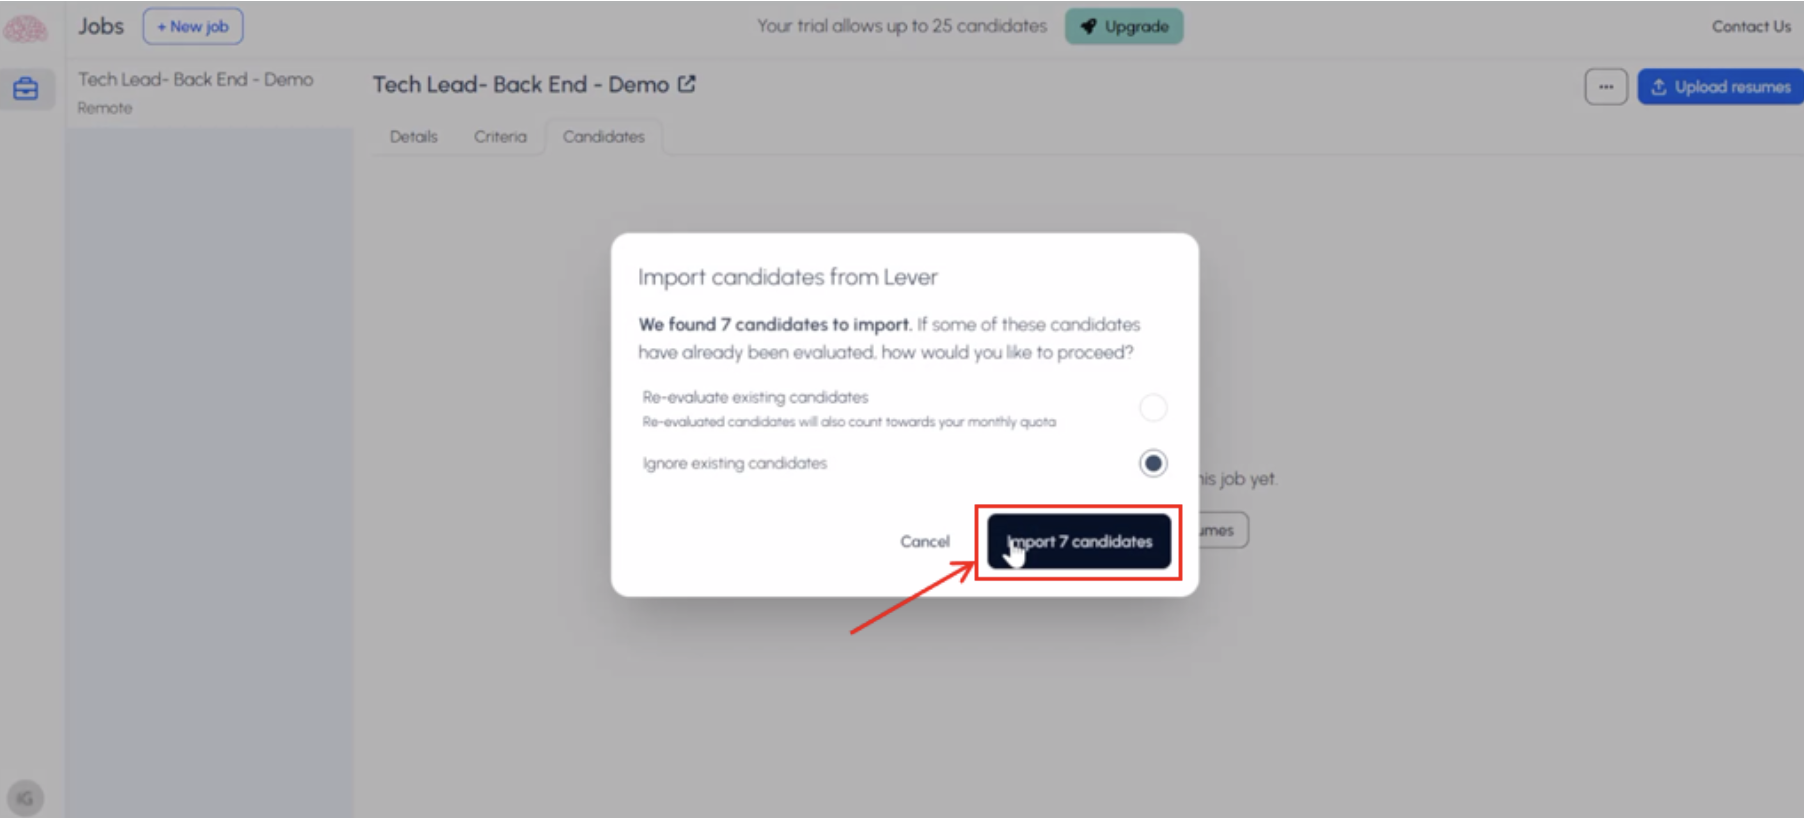Viewport: 1804px width, 818px height.
Task: Select Ignore existing candidates radio
Action: click(x=1153, y=463)
